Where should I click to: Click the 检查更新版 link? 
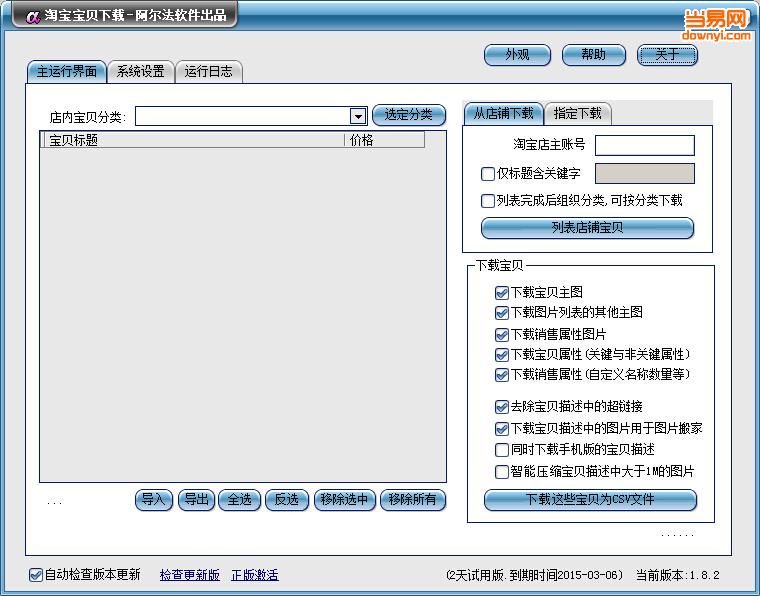click(x=189, y=575)
